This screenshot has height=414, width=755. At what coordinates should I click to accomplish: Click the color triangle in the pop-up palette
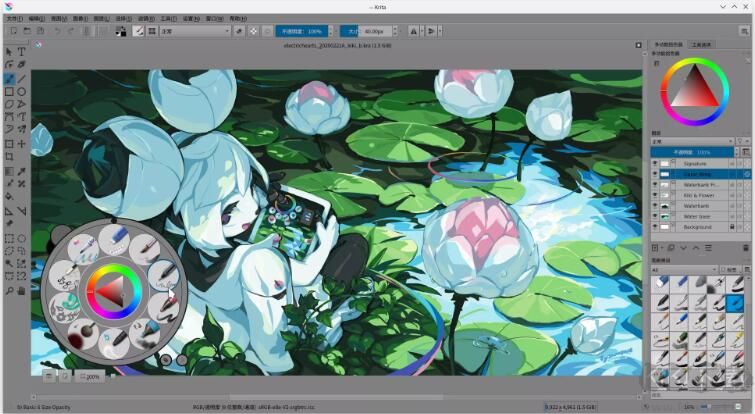pyautogui.click(x=111, y=292)
